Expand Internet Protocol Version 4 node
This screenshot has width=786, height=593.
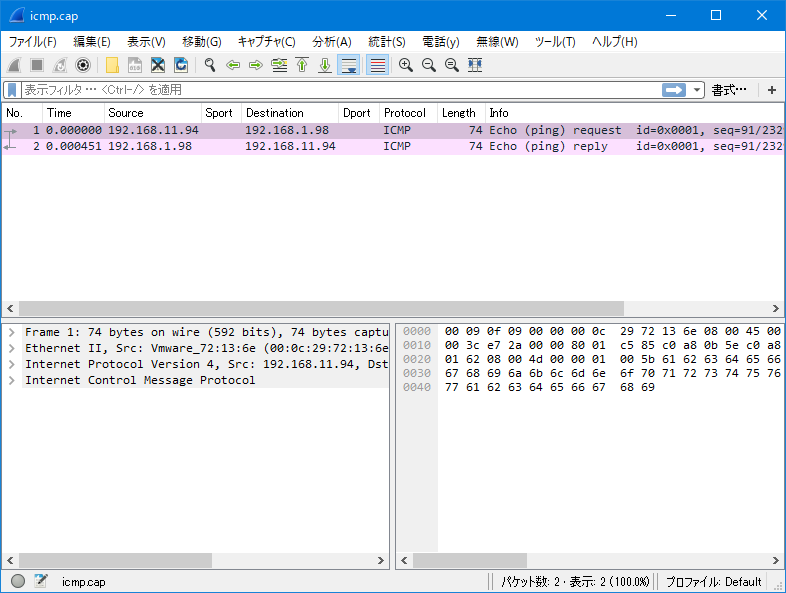pyautogui.click(x=12, y=364)
